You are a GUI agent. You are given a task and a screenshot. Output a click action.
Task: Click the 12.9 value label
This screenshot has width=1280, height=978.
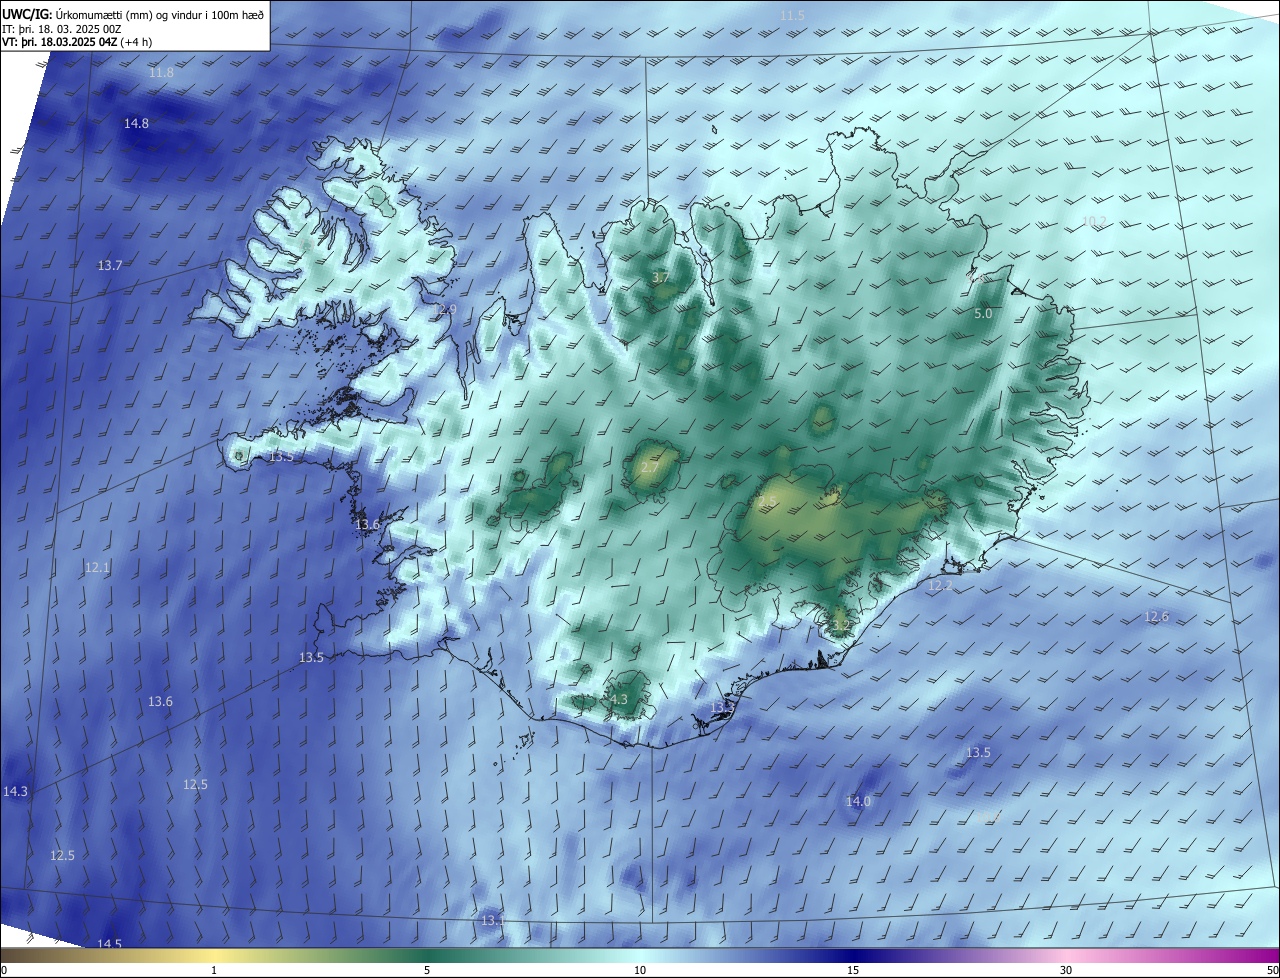point(444,311)
